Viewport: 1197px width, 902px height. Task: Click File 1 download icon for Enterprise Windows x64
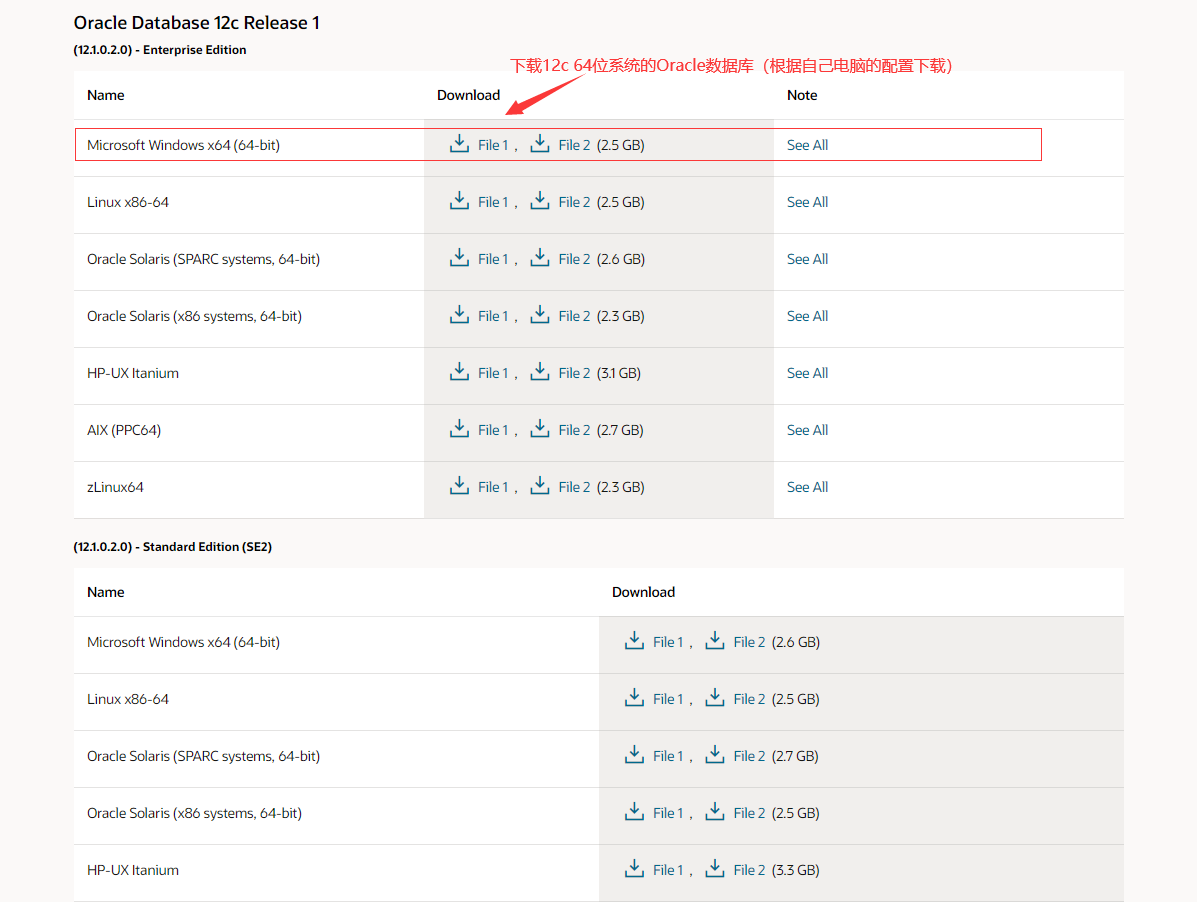[x=459, y=143]
